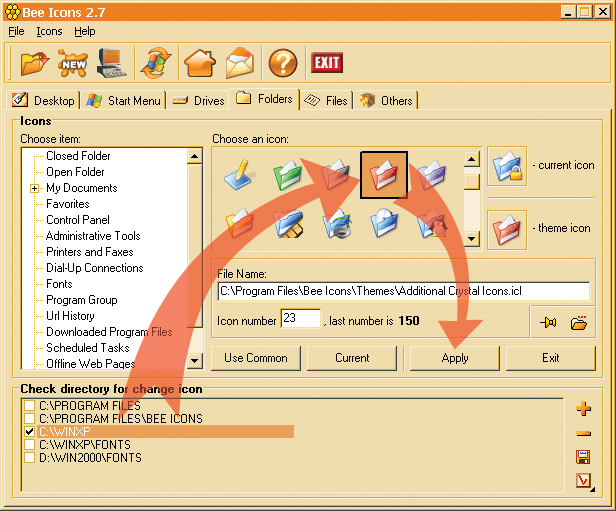Viewport: 616px width, 511px height.
Task: Select the Folders tab
Action: [264, 99]
